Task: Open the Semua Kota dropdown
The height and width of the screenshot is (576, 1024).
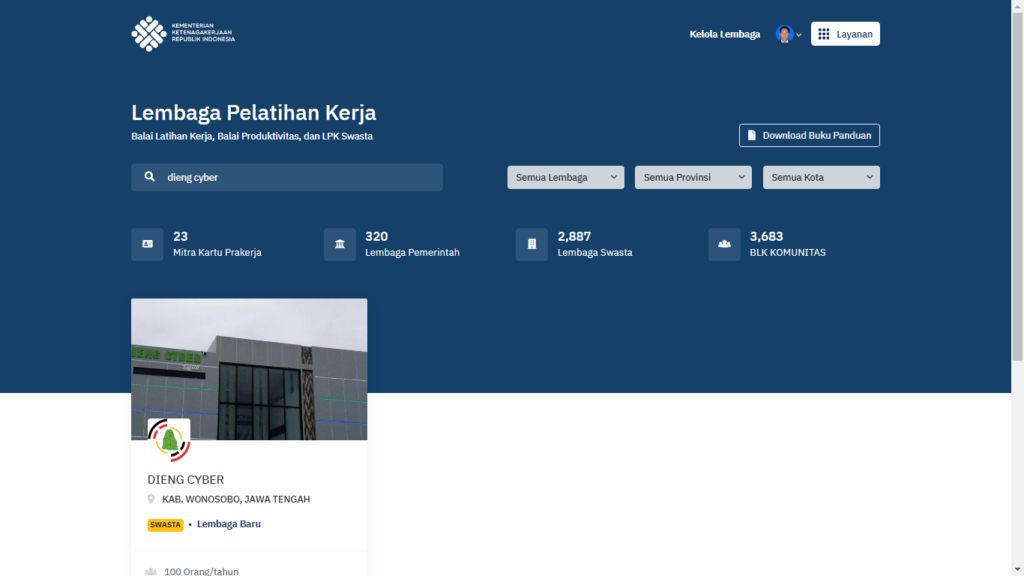Action: pyautogui.click(x=820, y=177)
